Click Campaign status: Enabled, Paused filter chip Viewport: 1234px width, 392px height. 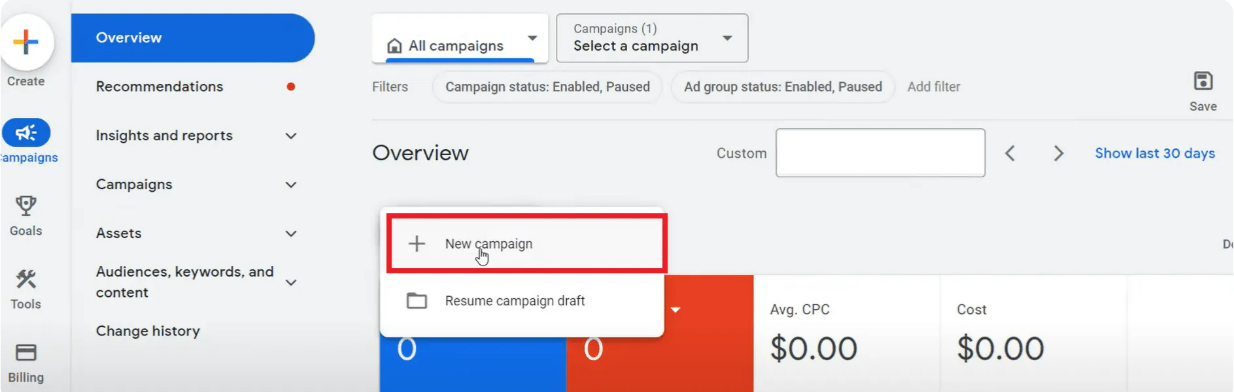547,87
